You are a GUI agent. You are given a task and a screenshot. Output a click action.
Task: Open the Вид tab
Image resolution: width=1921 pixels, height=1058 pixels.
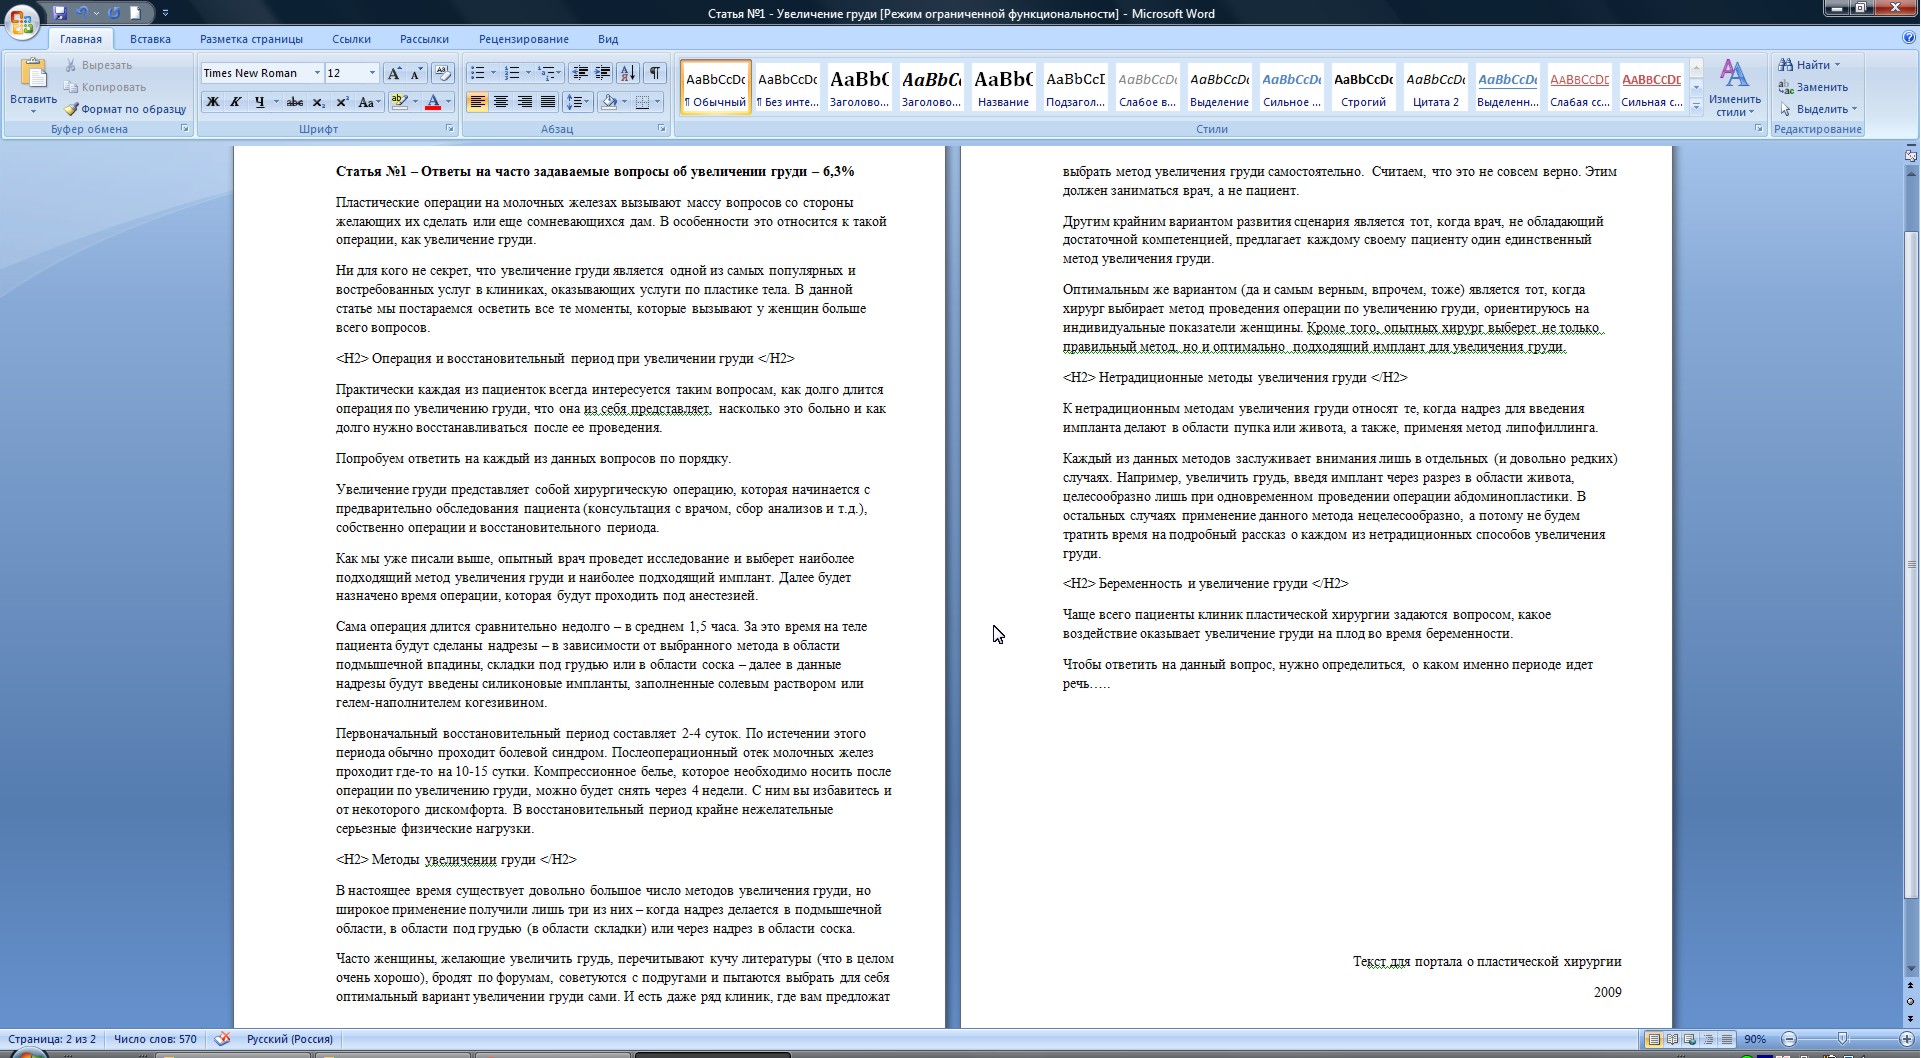[x=608, y=39]
